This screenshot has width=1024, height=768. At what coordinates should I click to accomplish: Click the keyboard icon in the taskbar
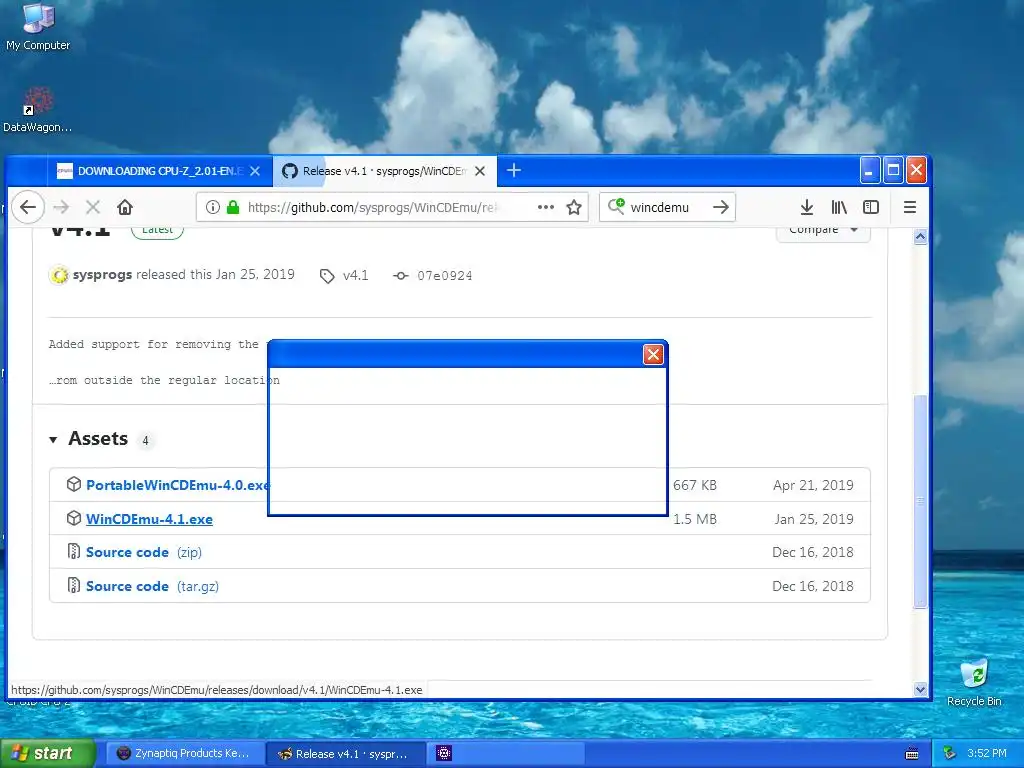(912, 754)
